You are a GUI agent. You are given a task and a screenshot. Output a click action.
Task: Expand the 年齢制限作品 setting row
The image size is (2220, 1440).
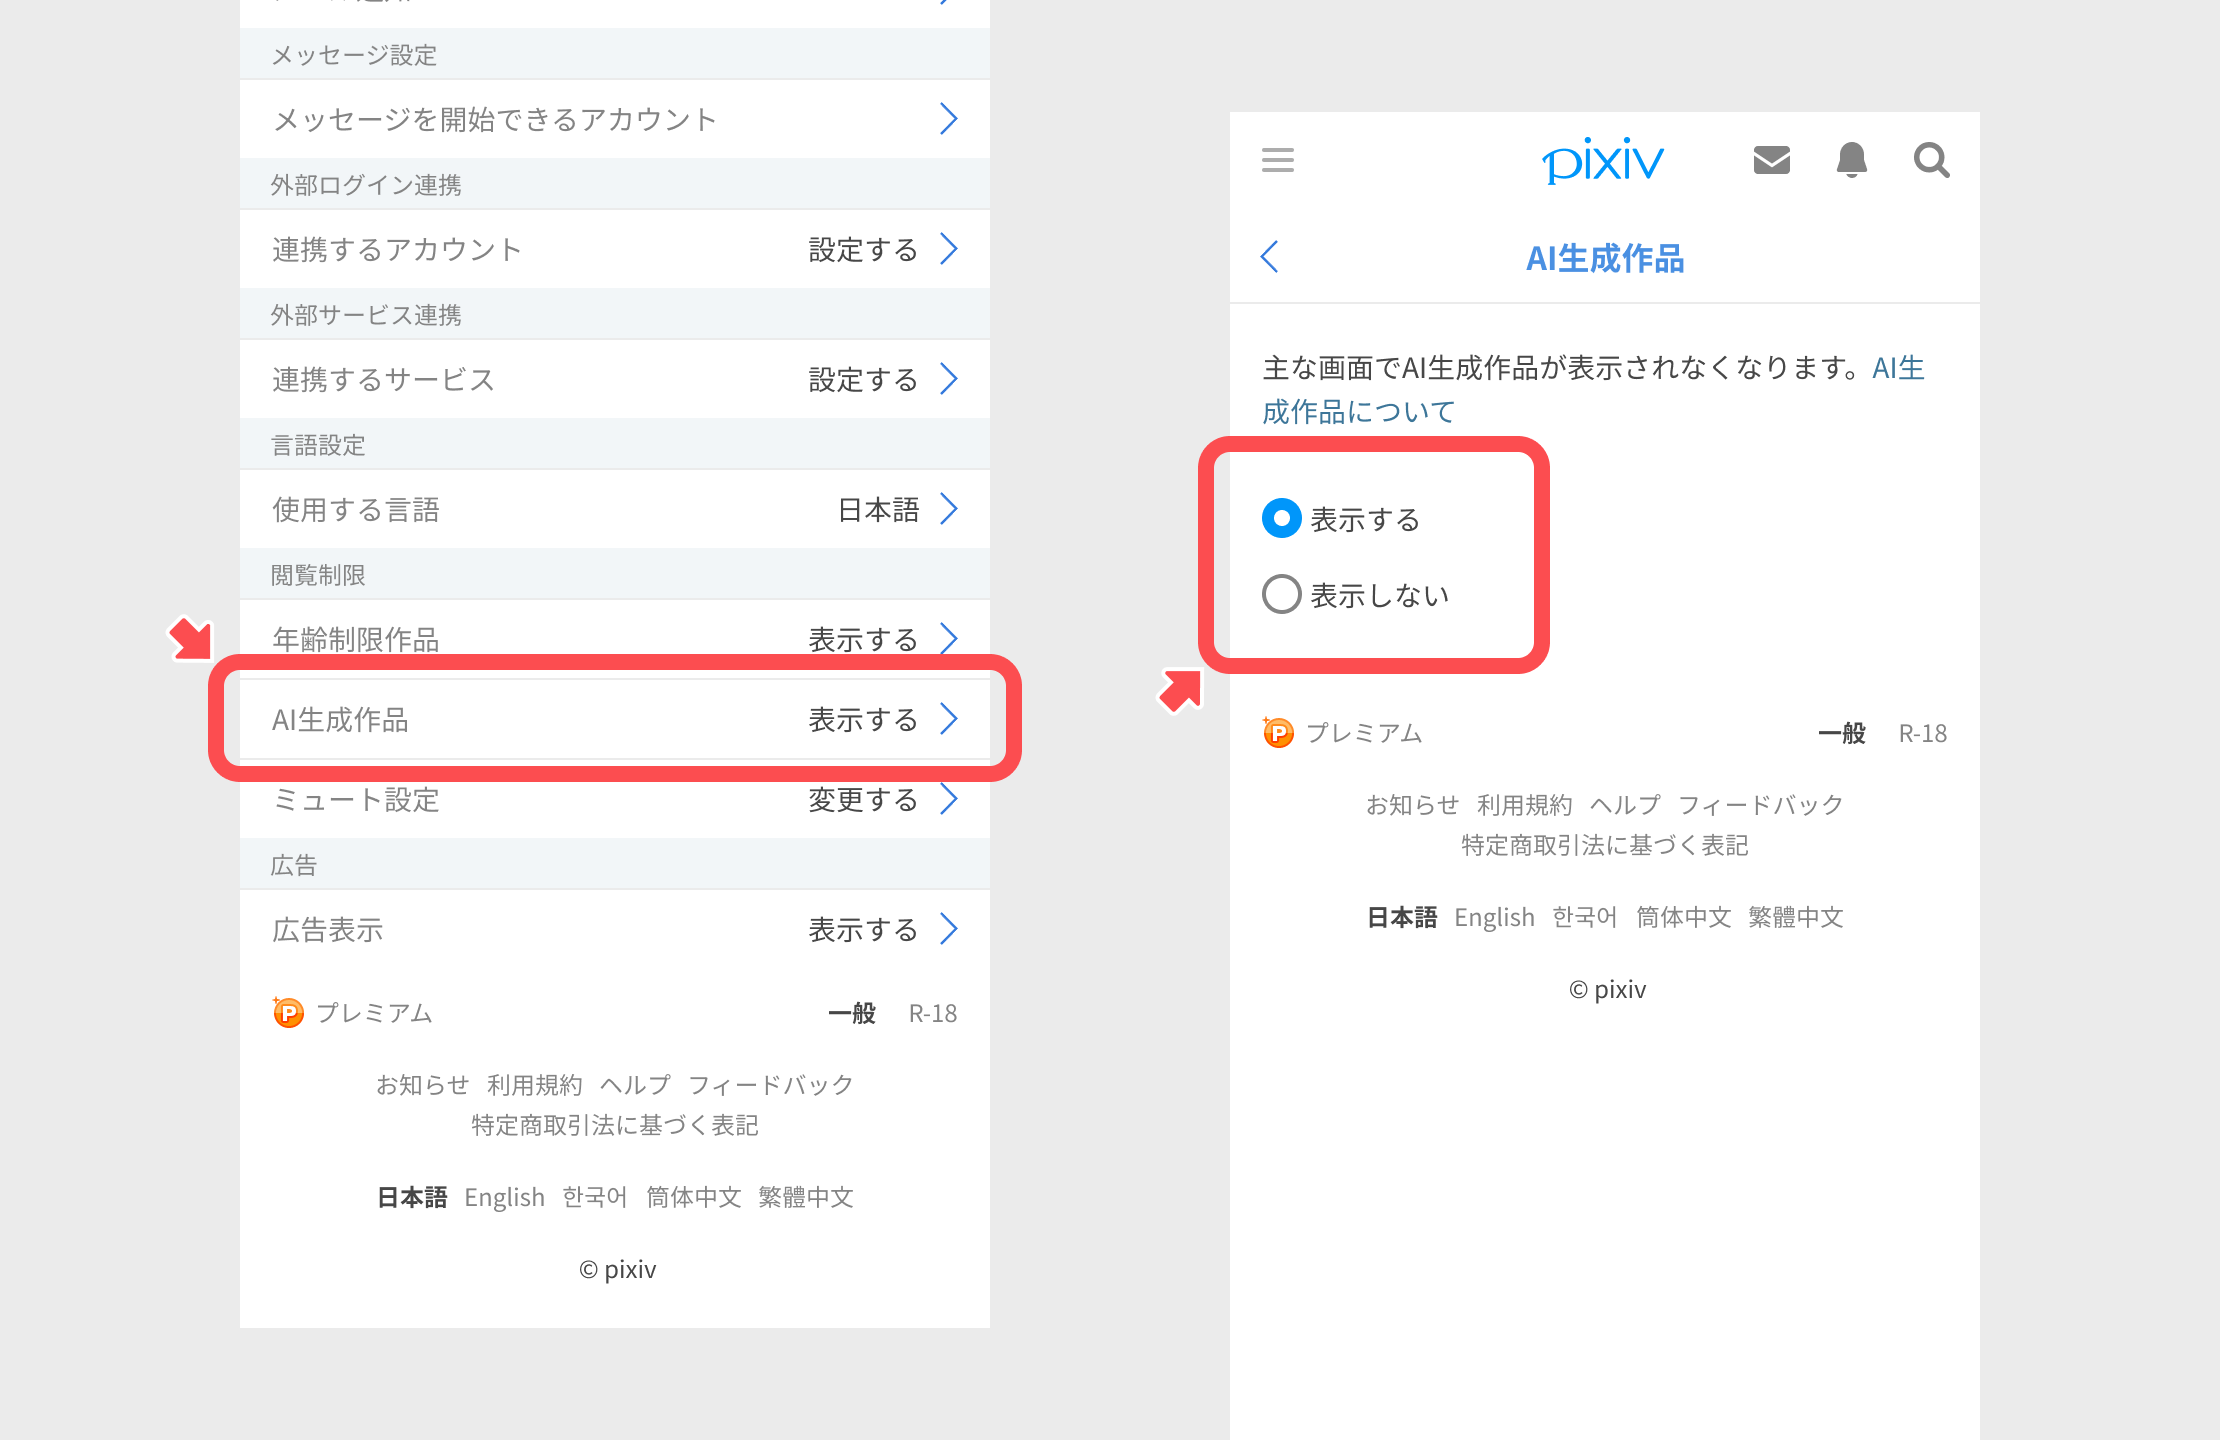click(614, 639)
